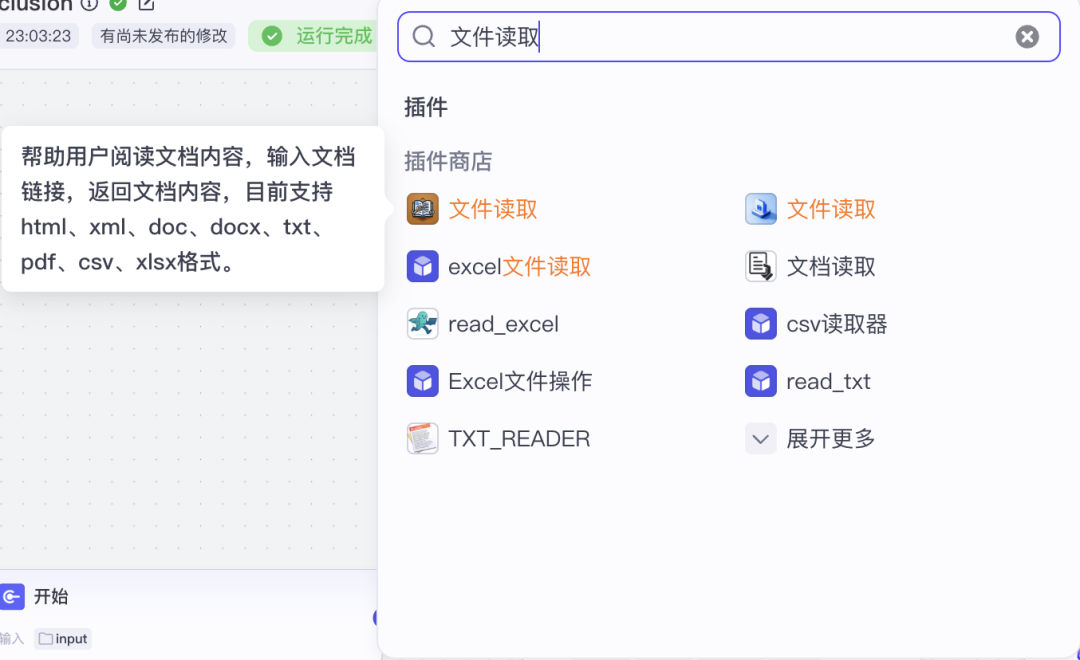Clear the search box text
Image resolution: width=1080 pixels, height=660 pixels.
pos(1027,37)
